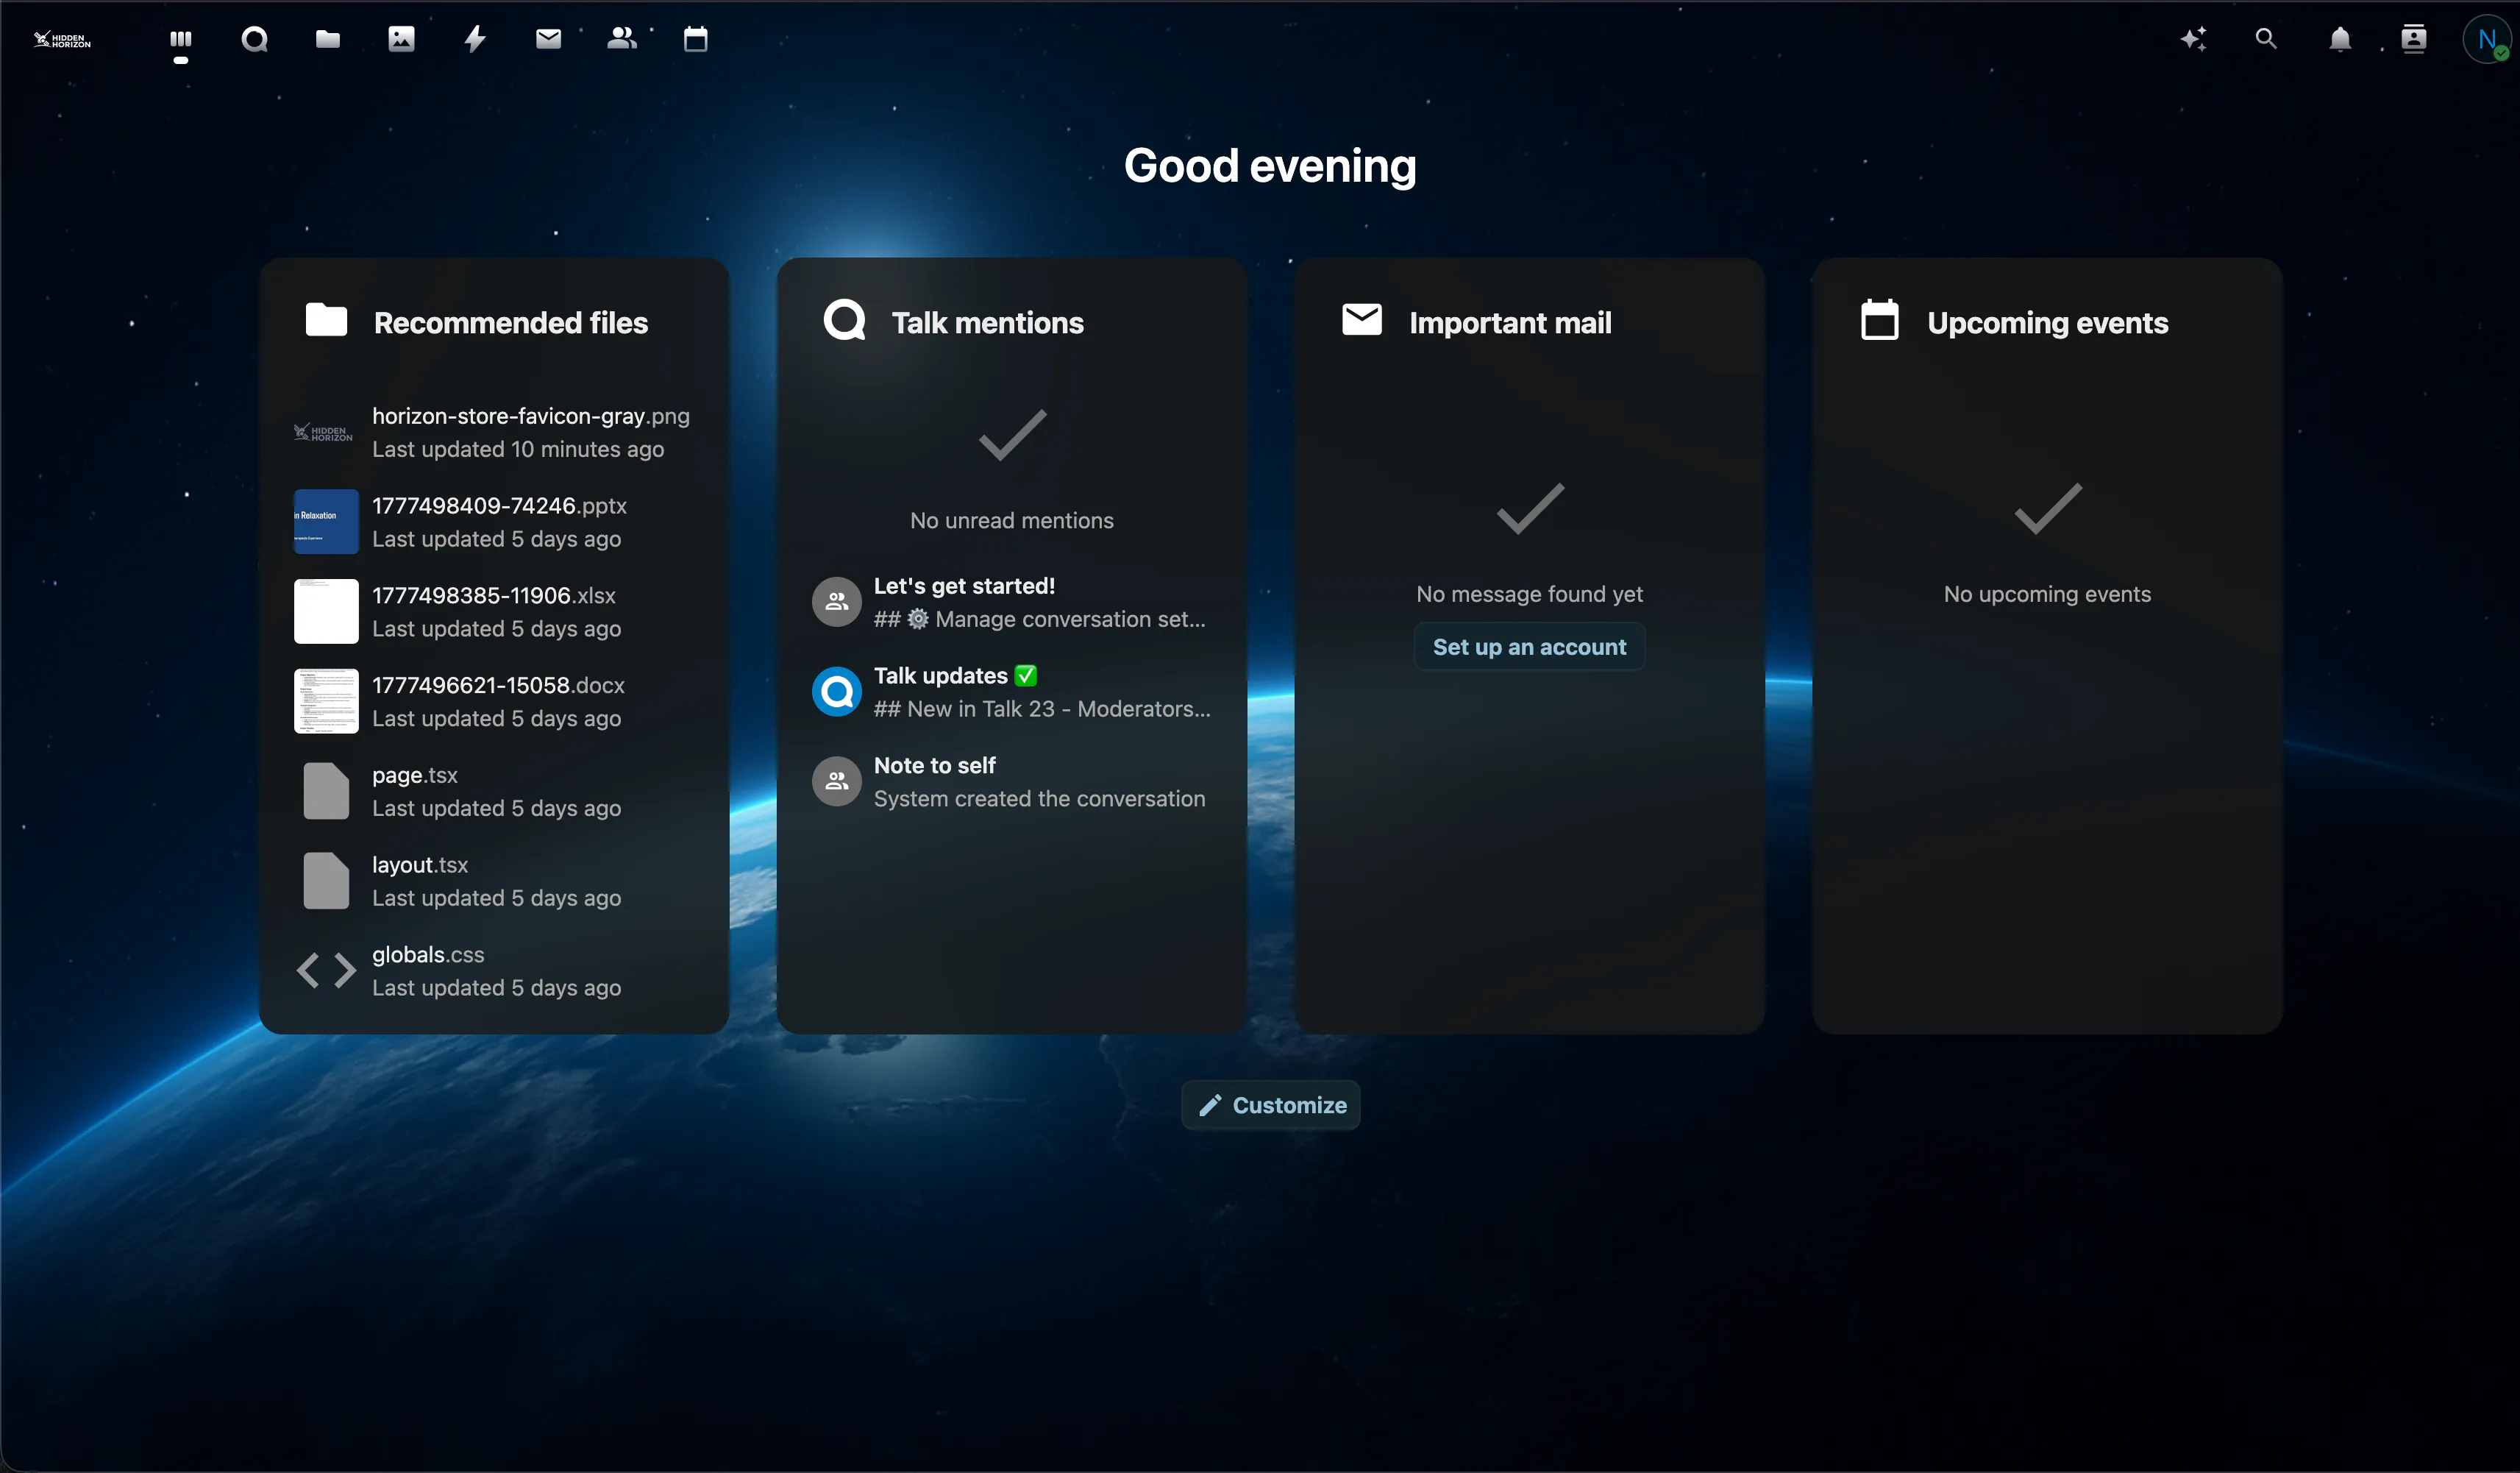This screenshot has height=1473, width=2520.
Task: Open the Activity lightning icon
Action: tap(475, 39)
